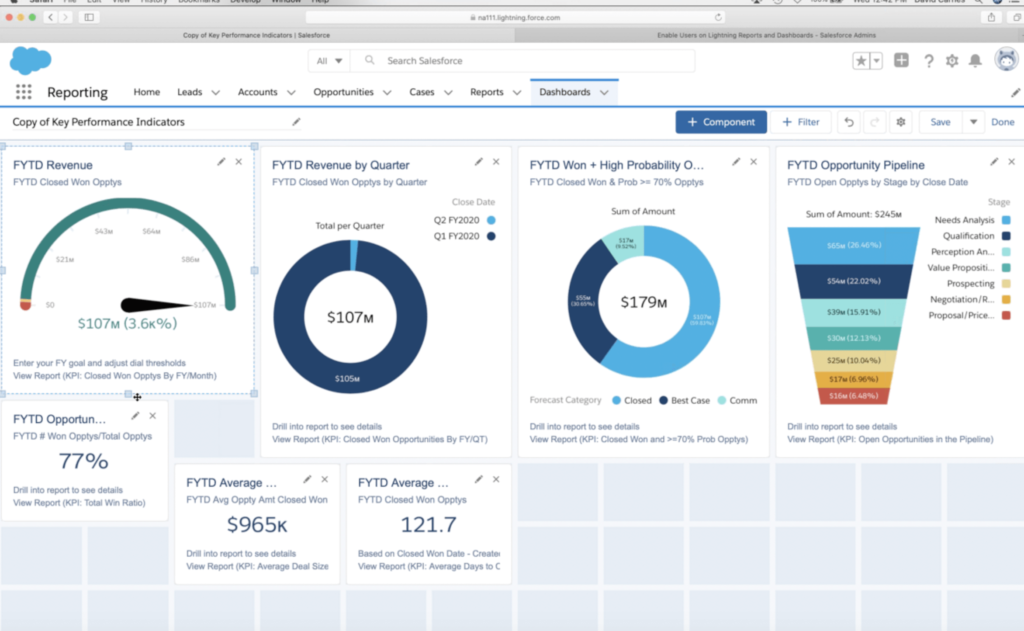Remove FYTD Revenue by Quarter component
This screenshot has height=631, width=1024.
click(496, 161)
